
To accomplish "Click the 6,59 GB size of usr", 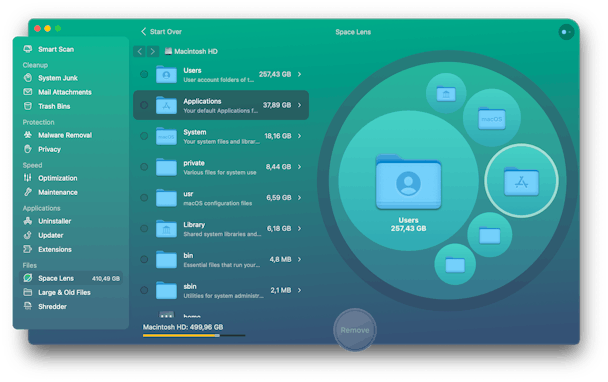I will pyautogui.click(x=279, y=197).
